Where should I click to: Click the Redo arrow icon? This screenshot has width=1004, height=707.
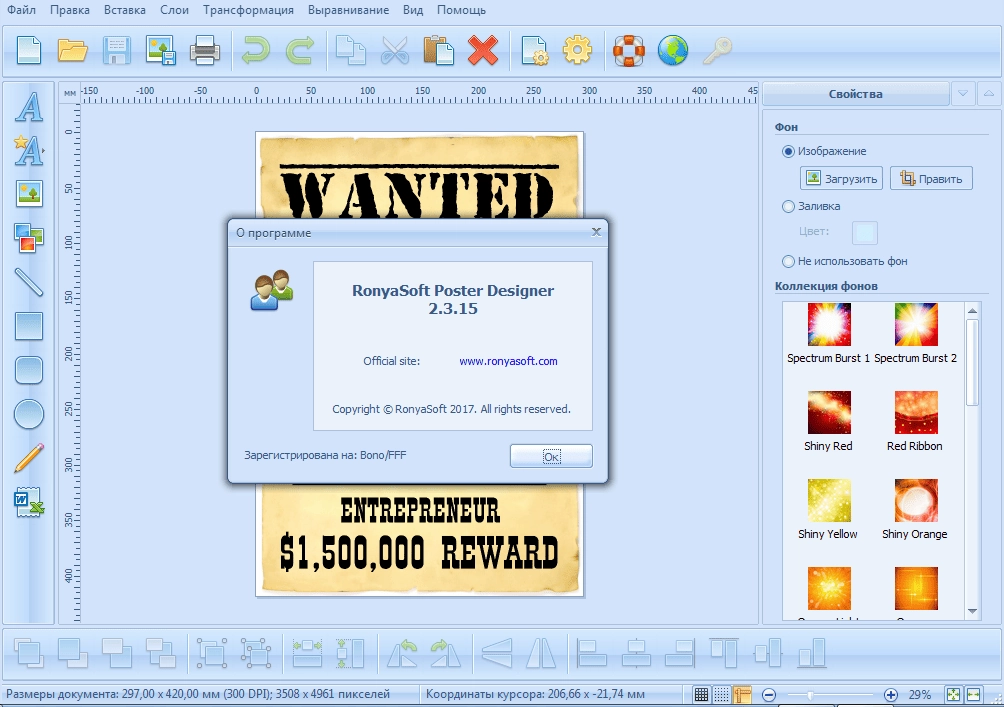(300, 51)
